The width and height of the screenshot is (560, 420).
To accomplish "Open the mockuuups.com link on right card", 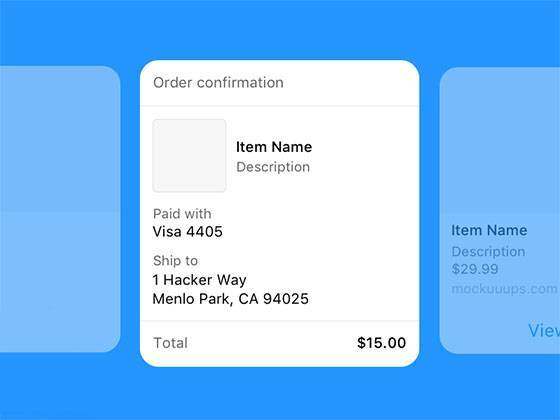I will tap(504, 289).
